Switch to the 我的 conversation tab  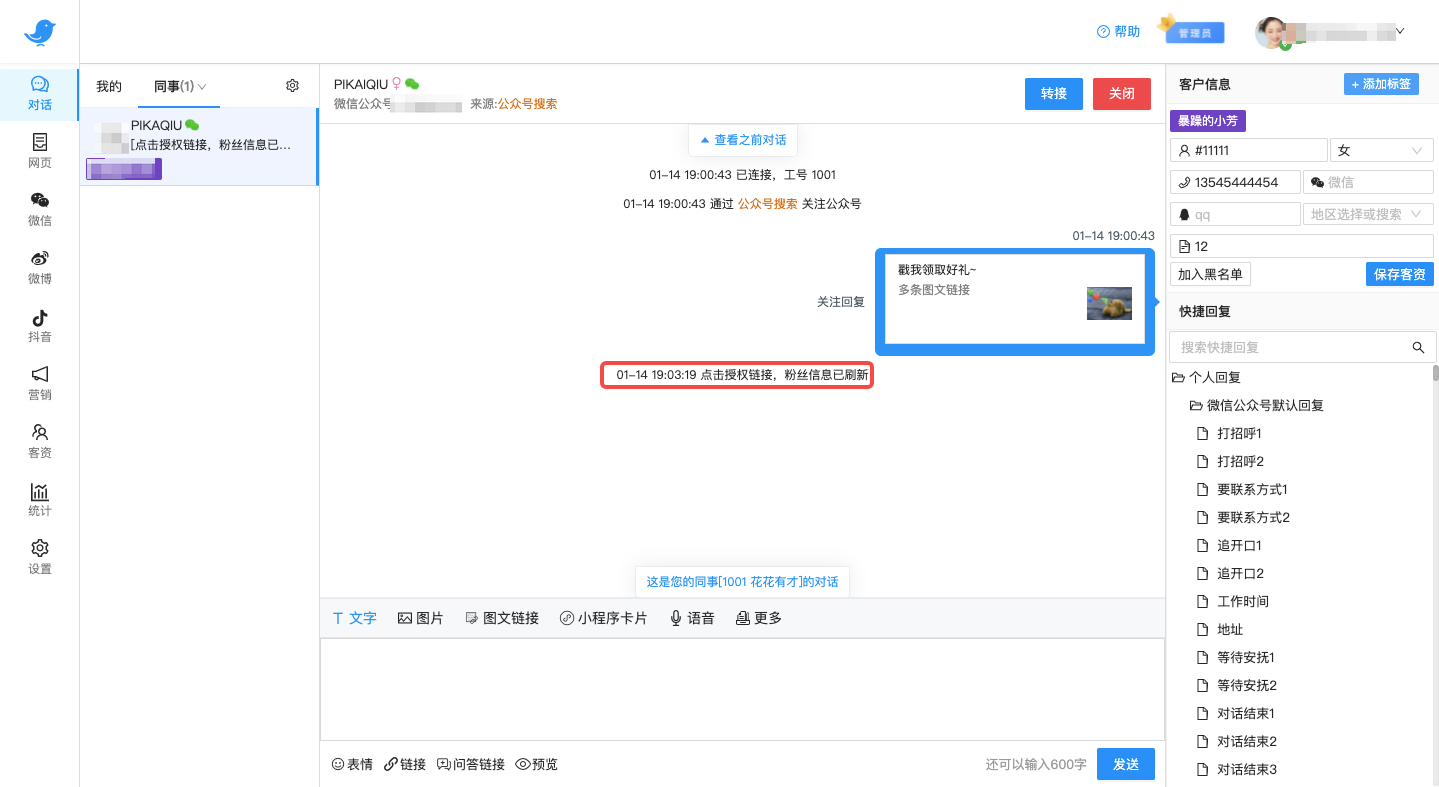click(108, 86)
